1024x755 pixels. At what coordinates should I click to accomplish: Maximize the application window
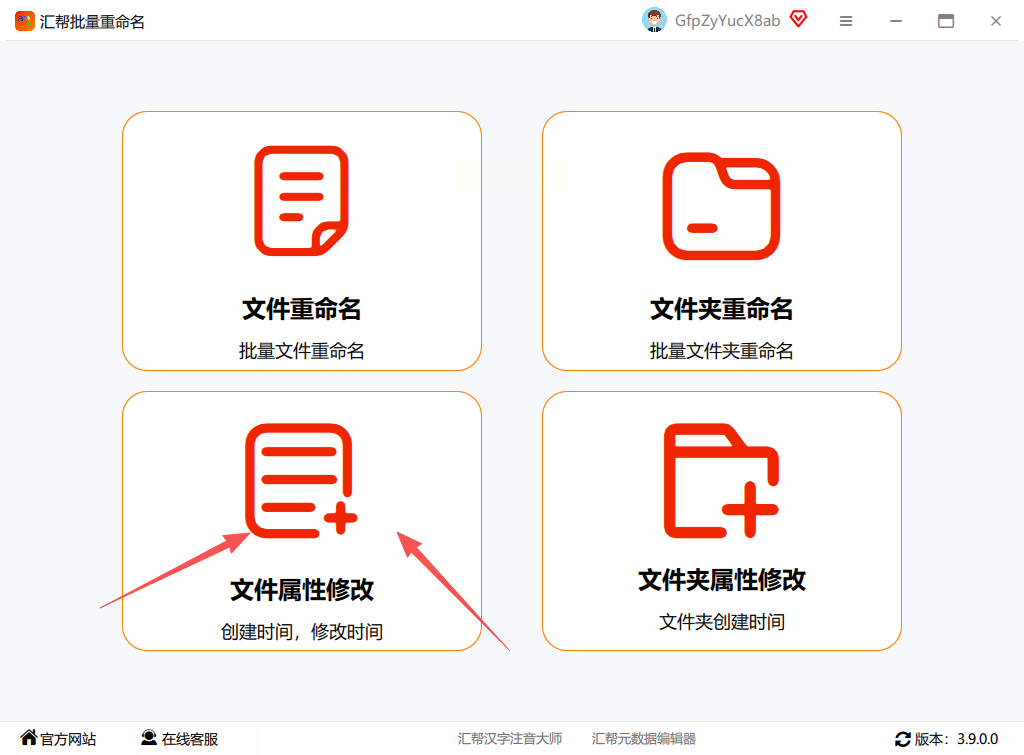coord(946,22)
